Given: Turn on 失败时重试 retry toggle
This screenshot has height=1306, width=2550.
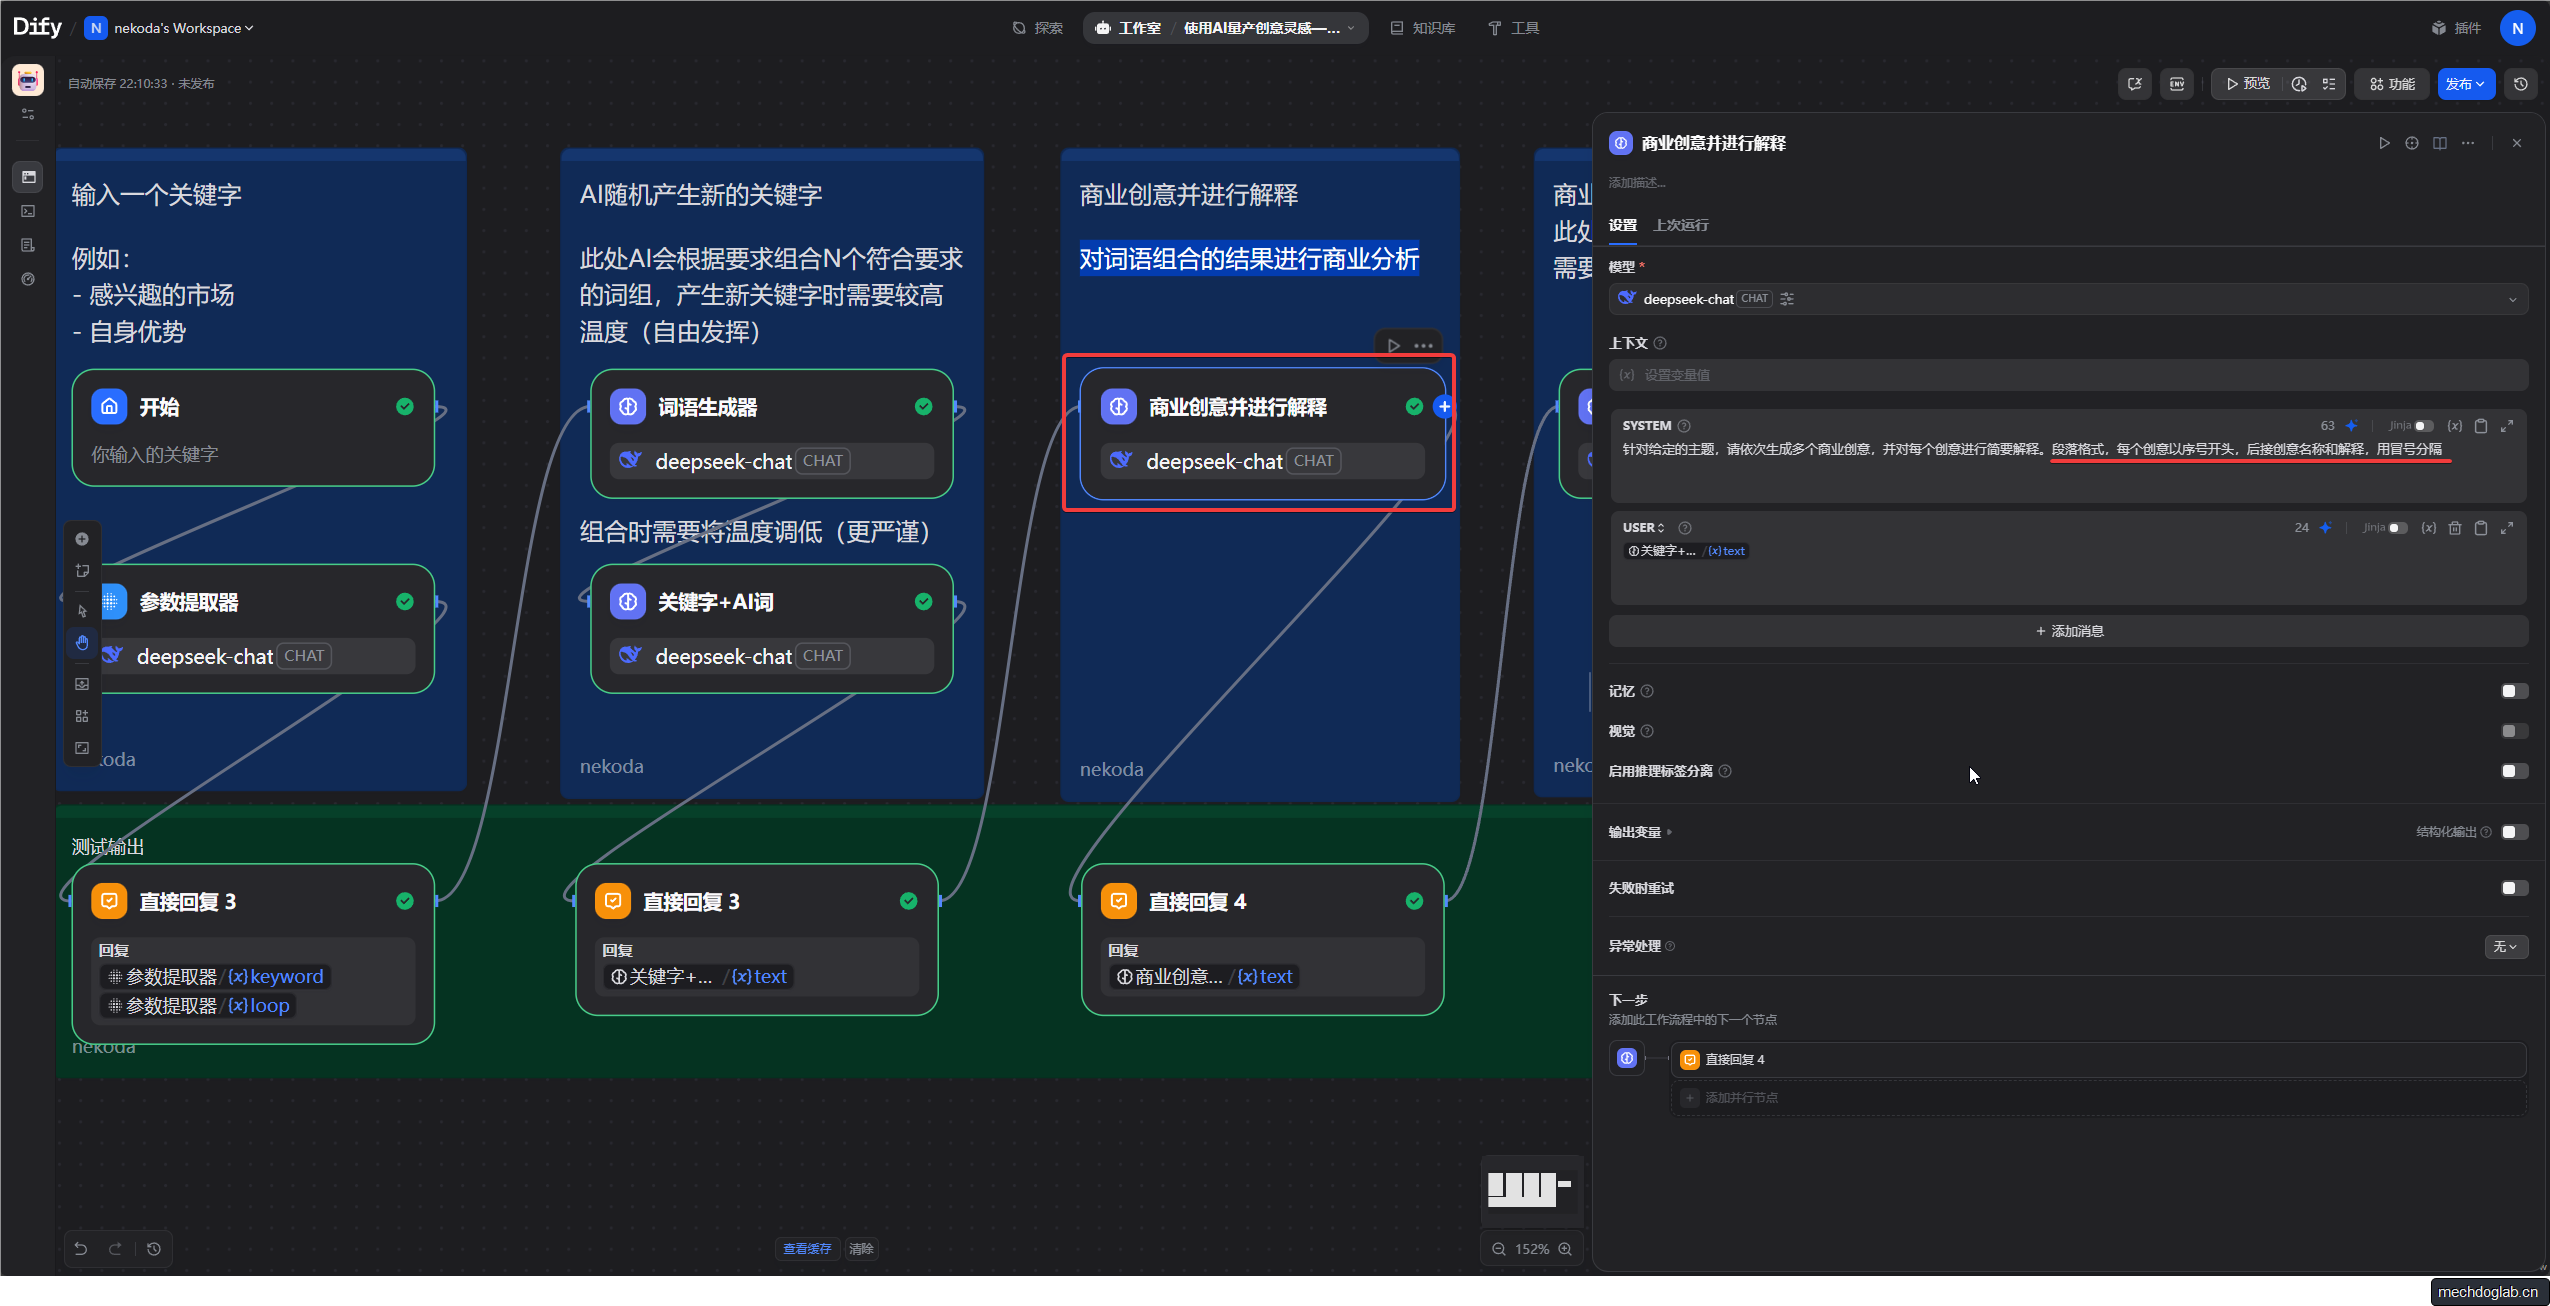Looking at the screenshot, I should (x=2513, y=888).
